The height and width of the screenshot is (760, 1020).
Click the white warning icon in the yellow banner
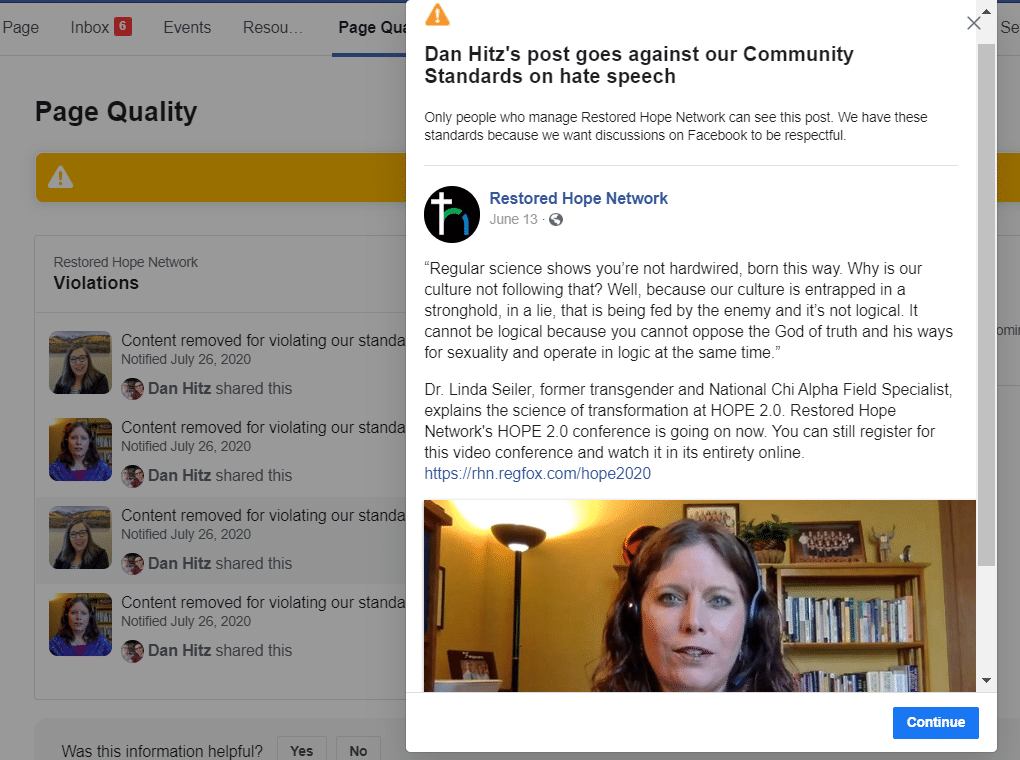tap(60, 177)
